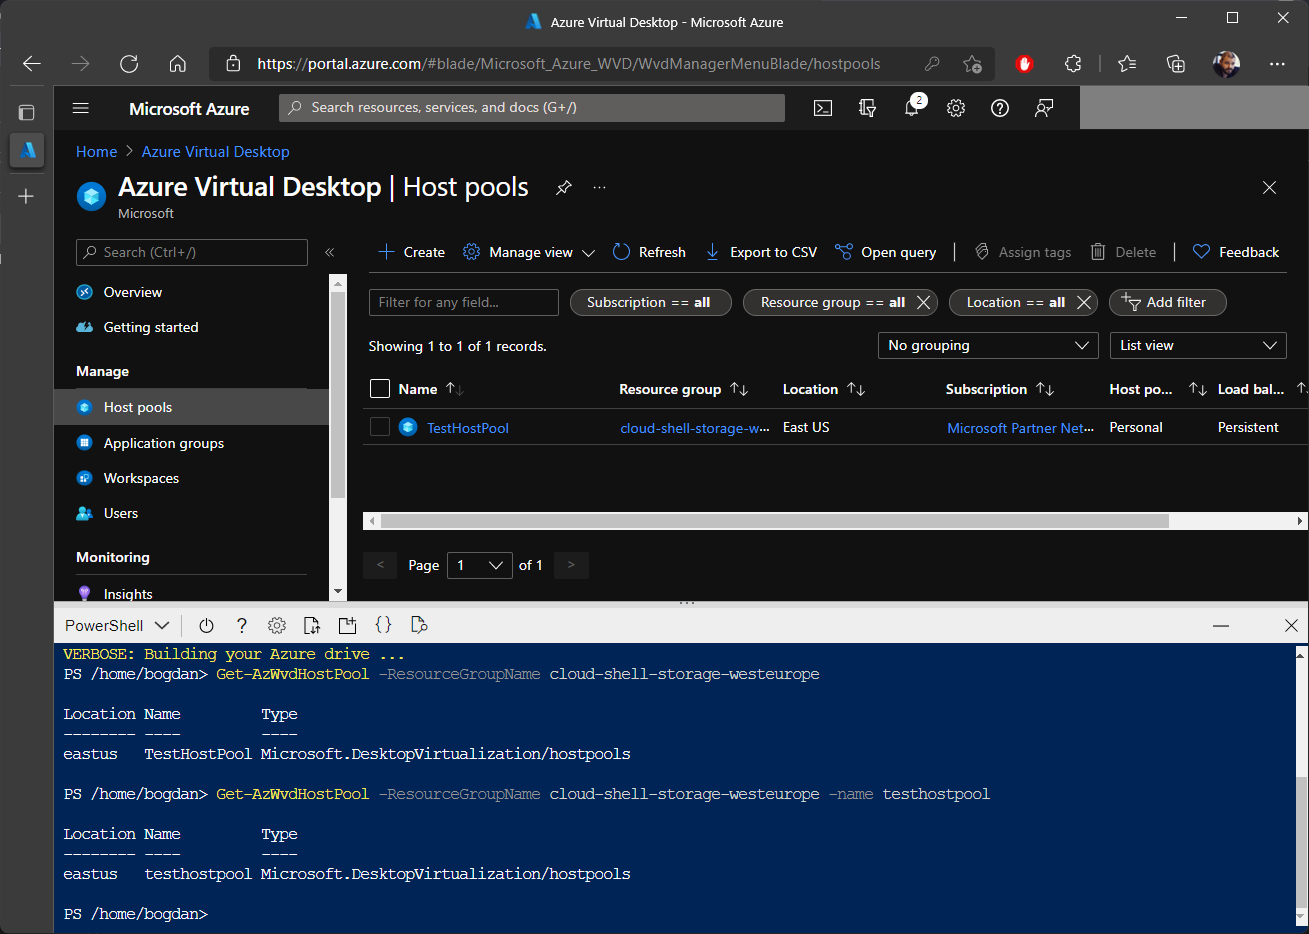Viewport: 1309px width, 934px height.
Task: Go back in the browser
Action: click(32, 64)
